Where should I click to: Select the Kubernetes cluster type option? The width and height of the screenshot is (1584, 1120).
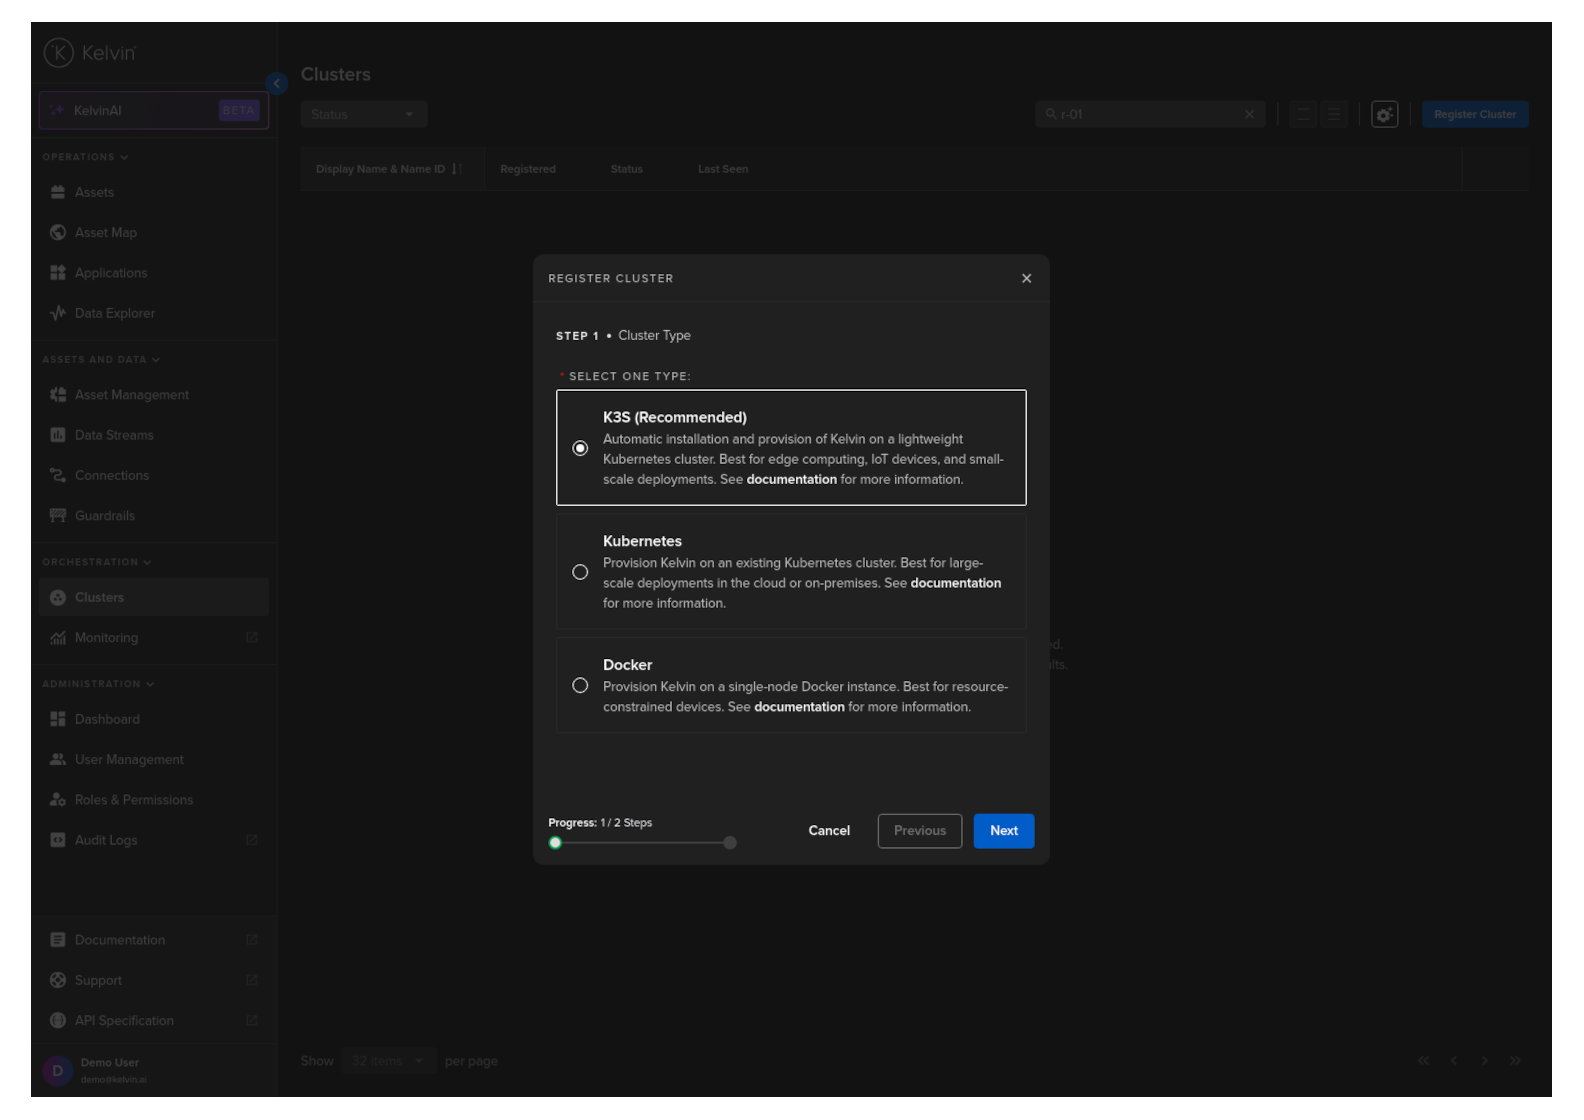coord(580,572)
